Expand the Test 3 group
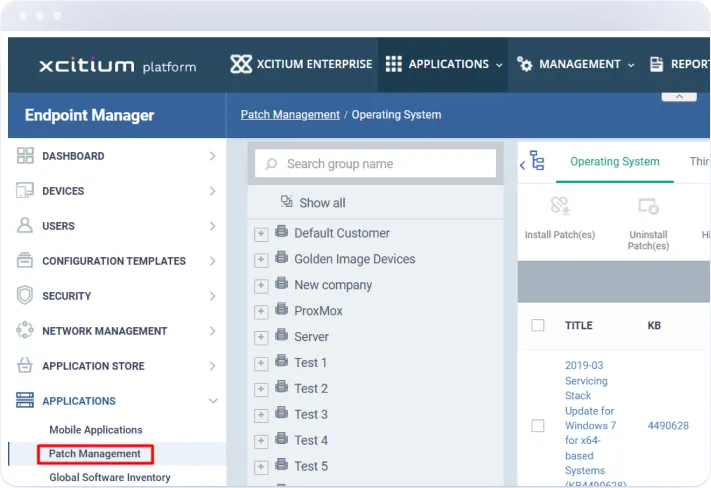The image size is (711, 488). (261, 415)
